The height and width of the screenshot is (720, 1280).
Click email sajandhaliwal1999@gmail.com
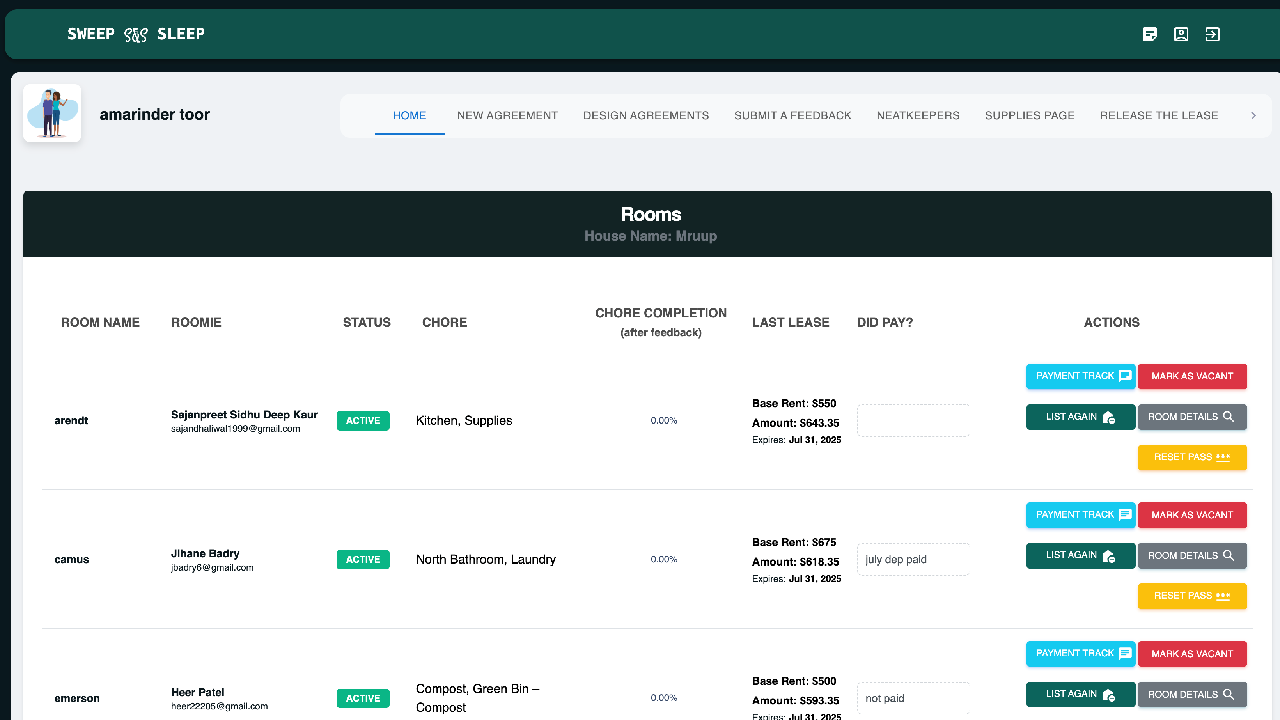236,428
